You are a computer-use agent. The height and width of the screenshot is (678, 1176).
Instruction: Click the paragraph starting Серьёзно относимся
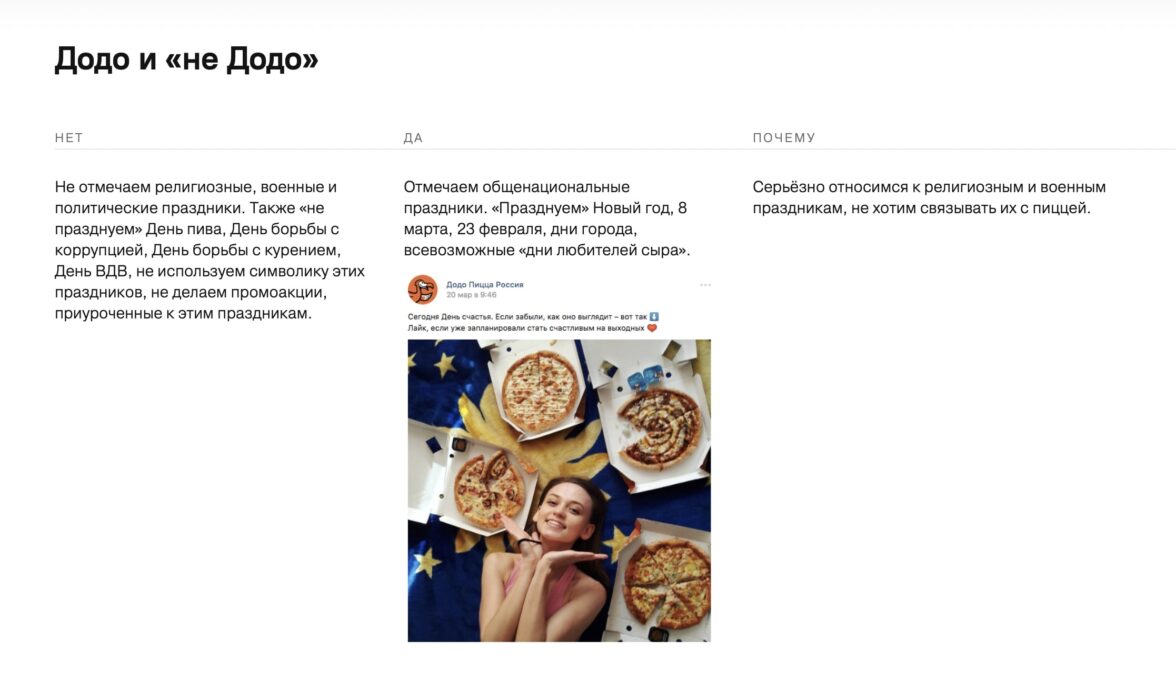(x=929, y=197)
